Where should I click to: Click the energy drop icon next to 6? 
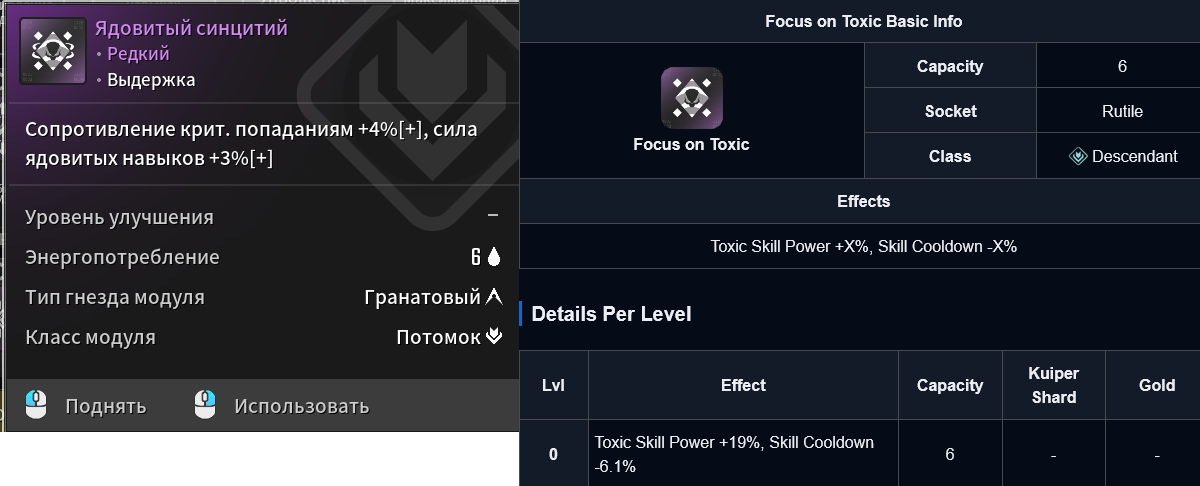pyautogui.click(x=493, y=257)
